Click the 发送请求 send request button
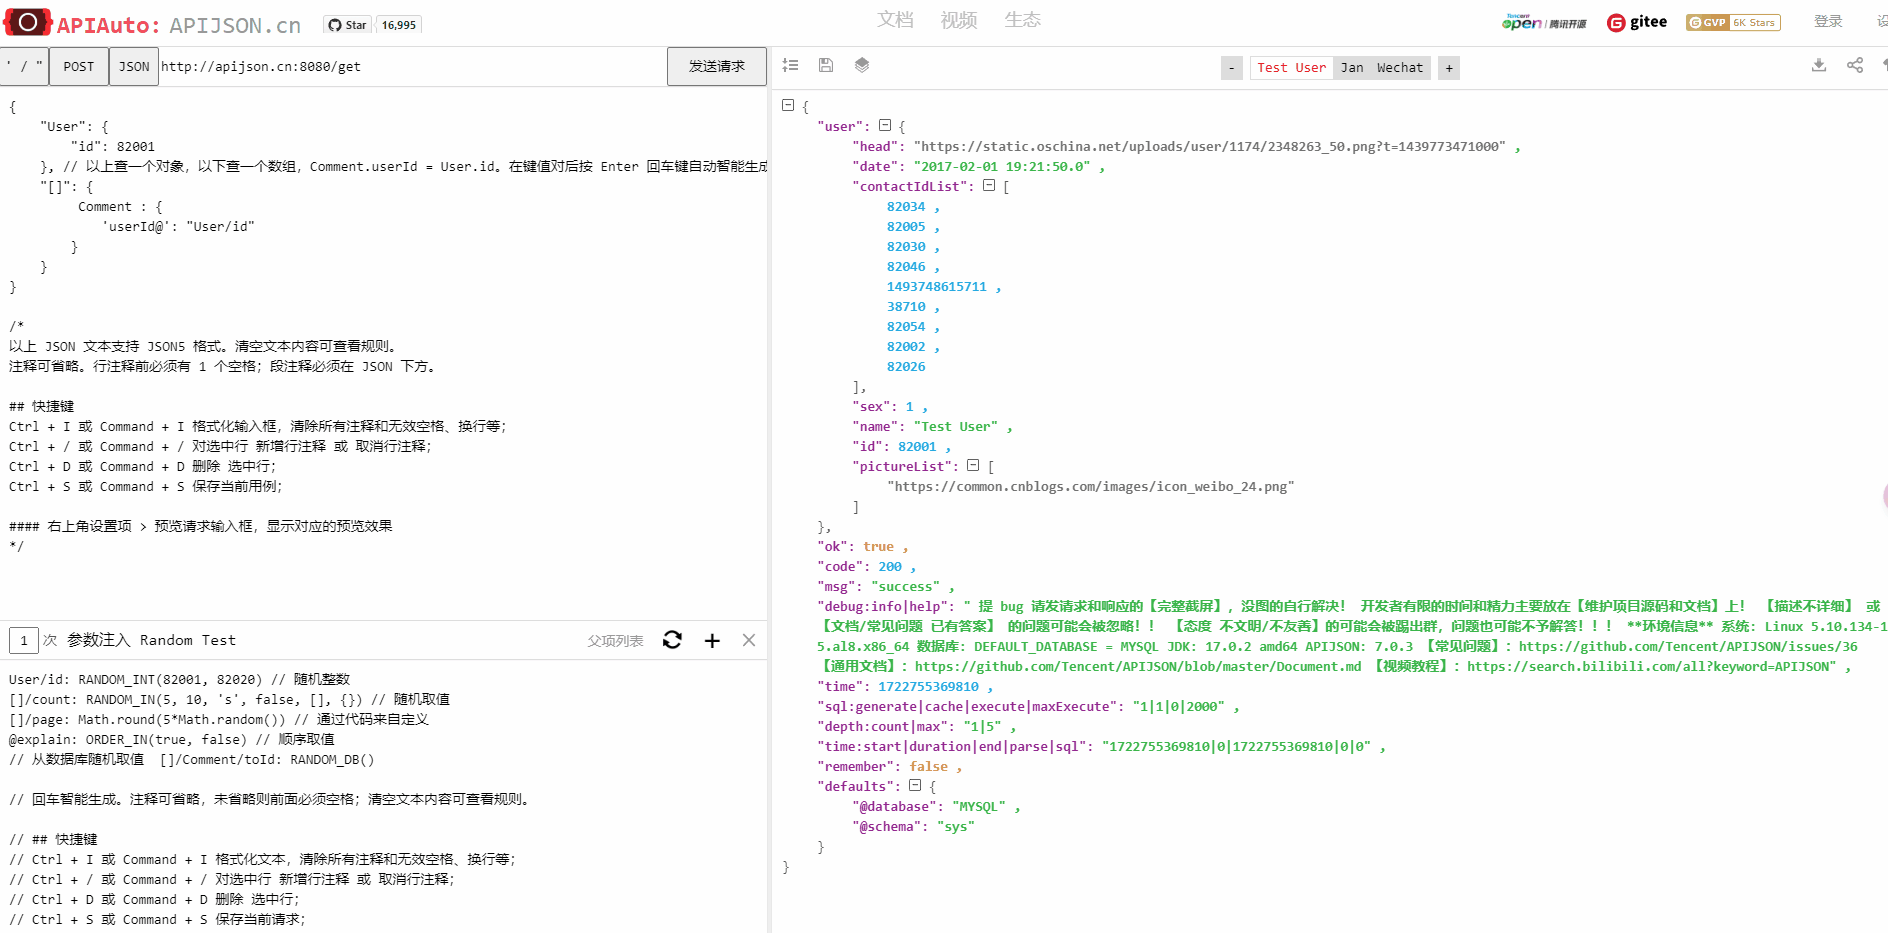 click(717, 67)
